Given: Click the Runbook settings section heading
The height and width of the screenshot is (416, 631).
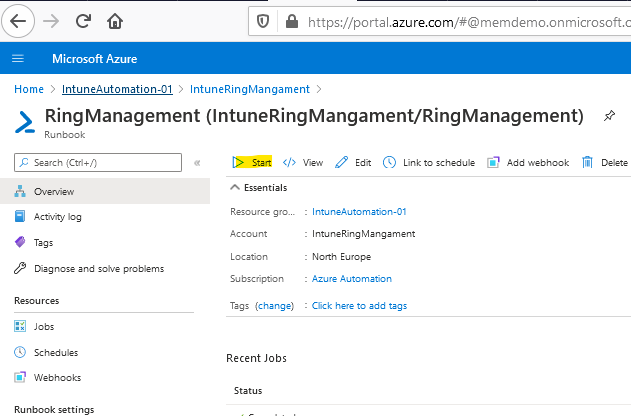Looking at the screenshot, I should click(54, 410).
